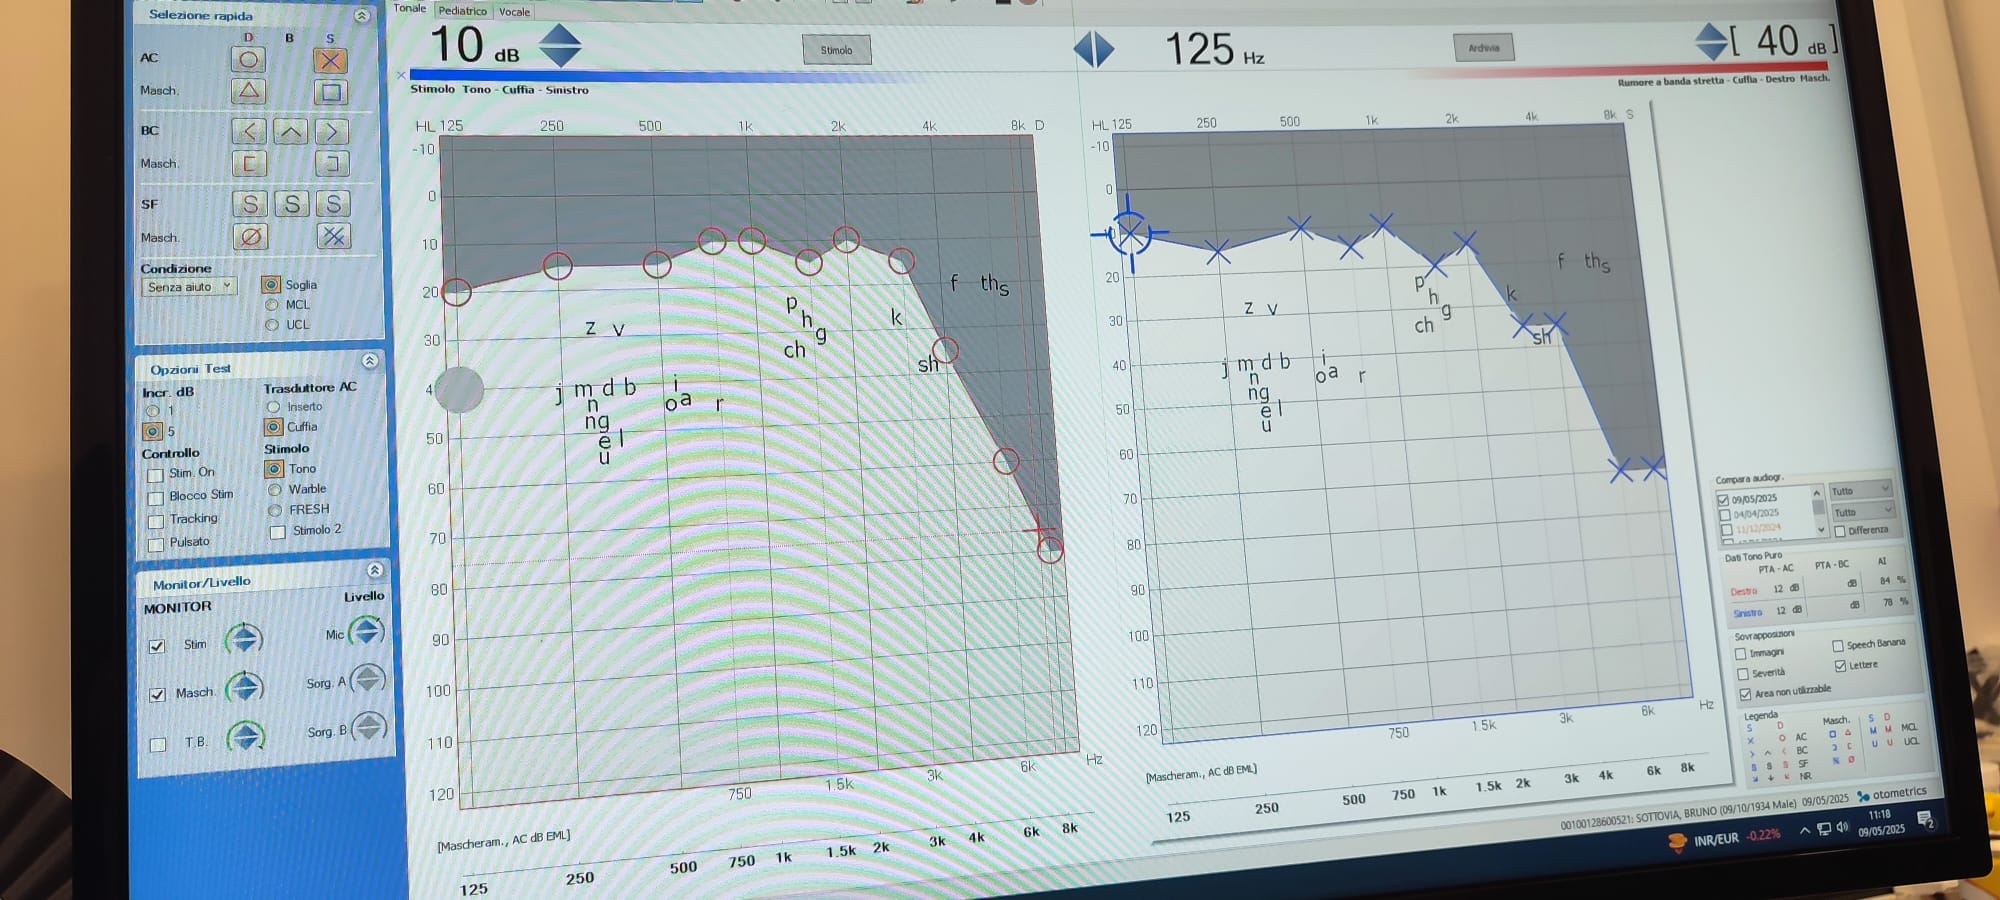
Task: Select masked BC right square bracket symbol
Action: 249,163
